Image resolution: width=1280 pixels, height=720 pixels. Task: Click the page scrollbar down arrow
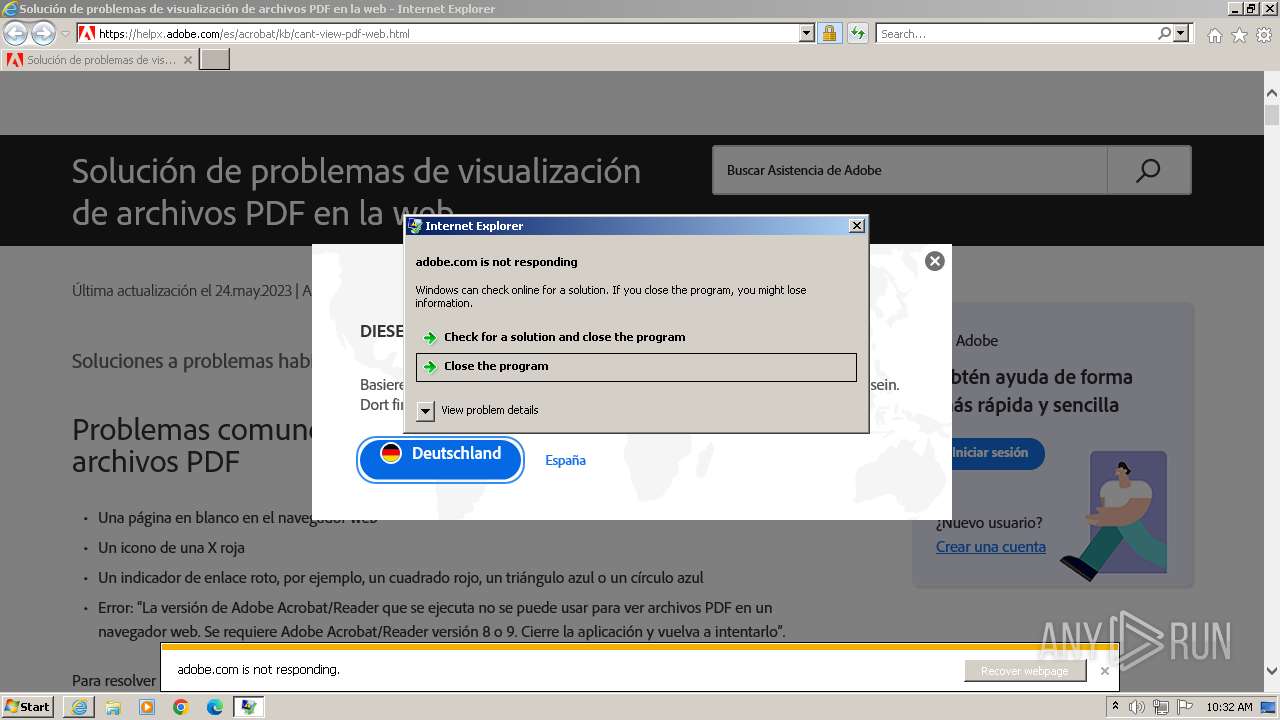pyautogui.click(x=1272, y=672)
